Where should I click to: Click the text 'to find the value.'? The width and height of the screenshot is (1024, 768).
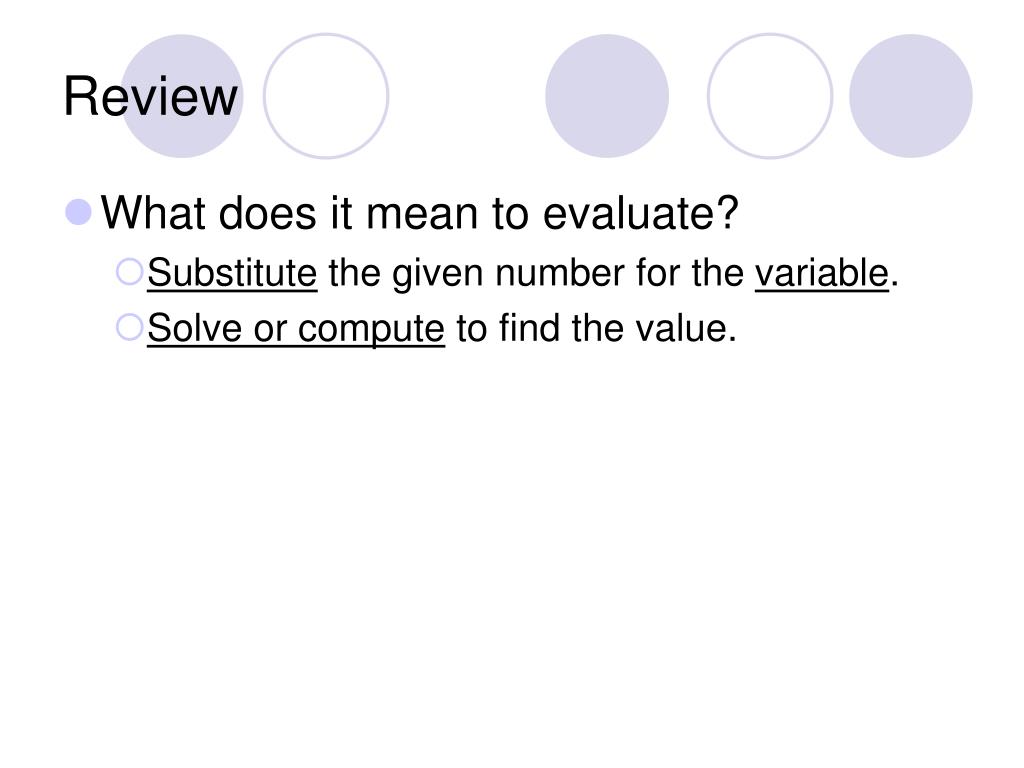tap(596, 328)
